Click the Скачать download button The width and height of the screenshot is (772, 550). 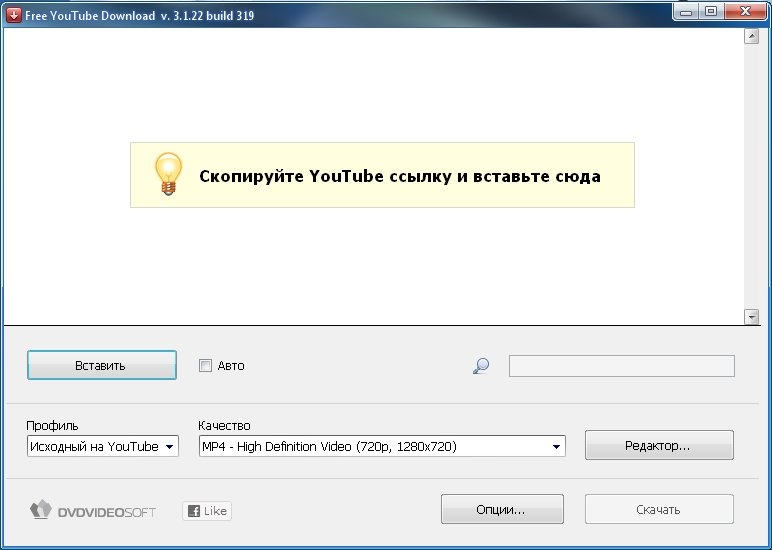[658, 510]
